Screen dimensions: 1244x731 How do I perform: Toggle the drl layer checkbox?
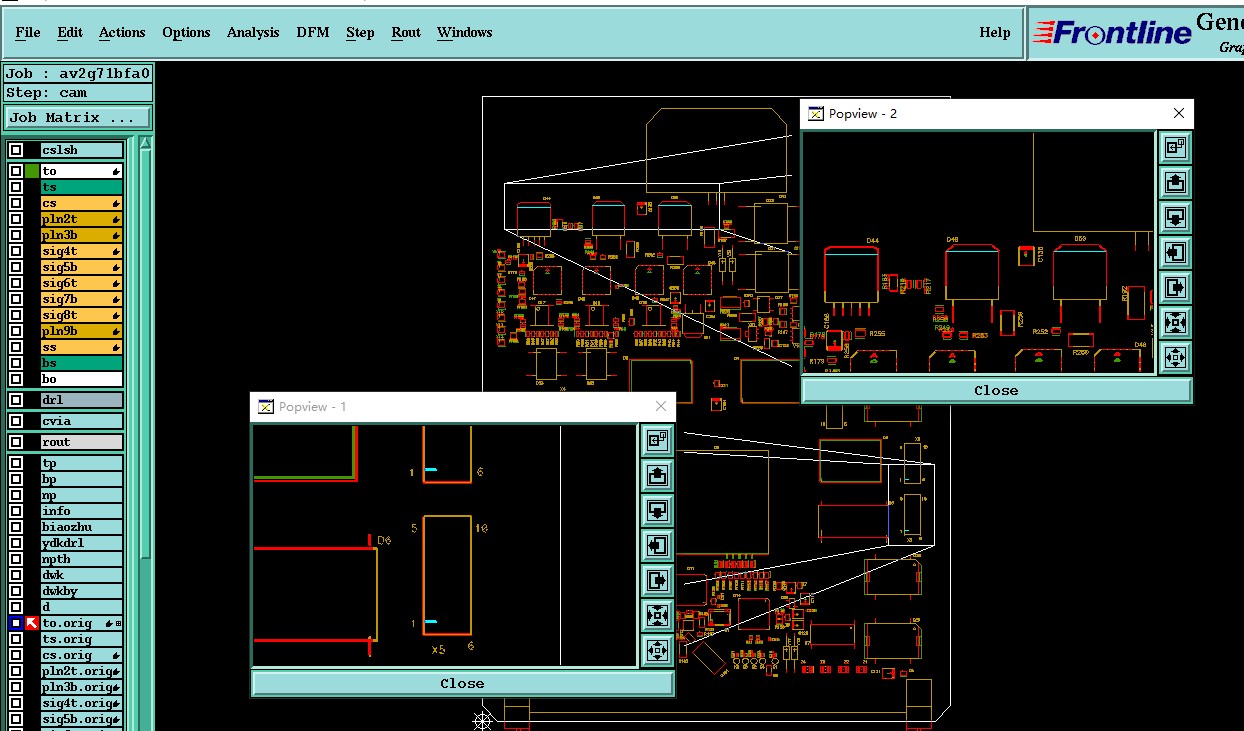tap(15, 400)
